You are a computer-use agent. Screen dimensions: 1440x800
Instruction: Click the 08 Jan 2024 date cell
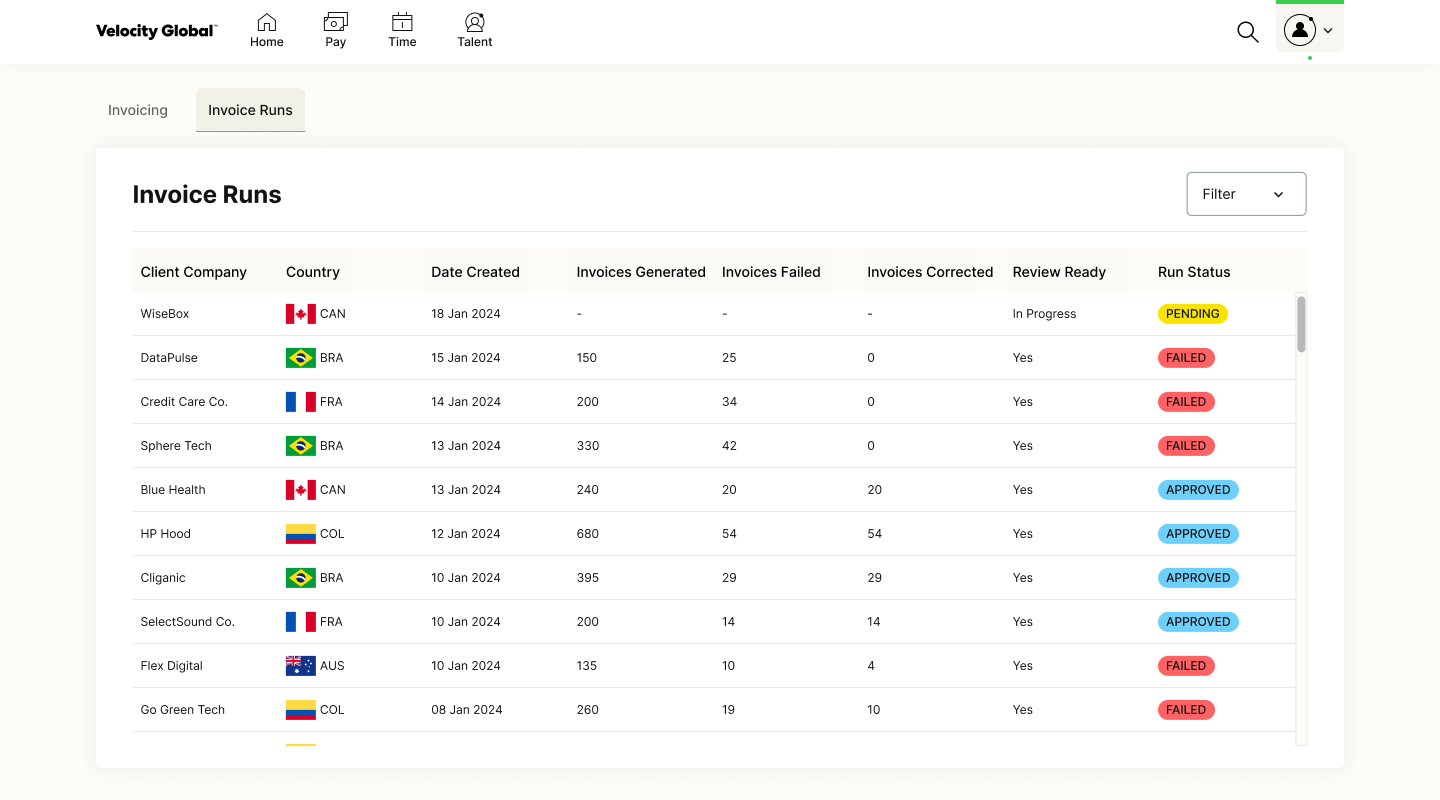tap(466, 710)
